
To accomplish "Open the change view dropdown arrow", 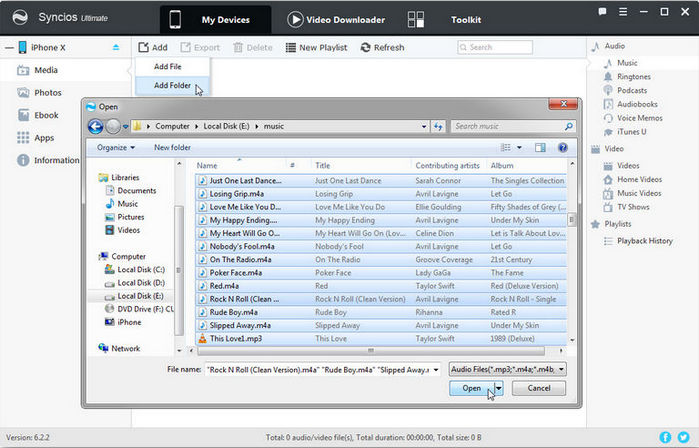I will 519,148.
